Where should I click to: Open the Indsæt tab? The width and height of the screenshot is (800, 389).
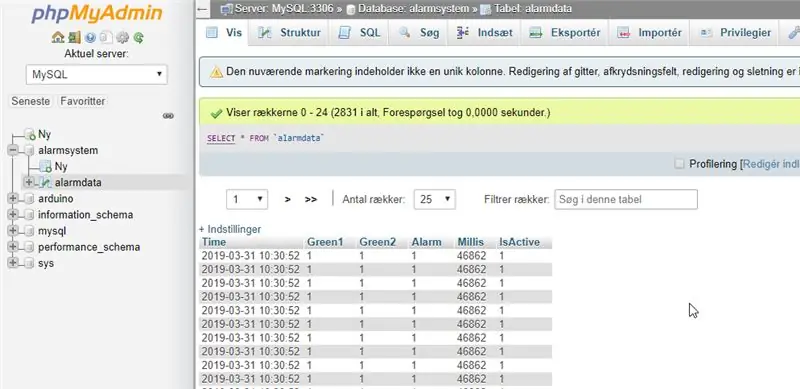(x=484, y=33)
